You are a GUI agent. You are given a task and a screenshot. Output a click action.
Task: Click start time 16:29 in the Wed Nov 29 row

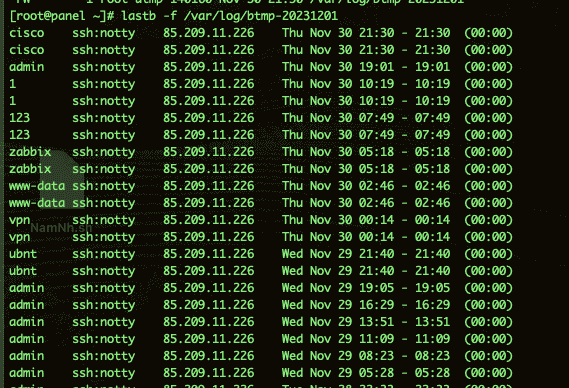pos(376,305)
